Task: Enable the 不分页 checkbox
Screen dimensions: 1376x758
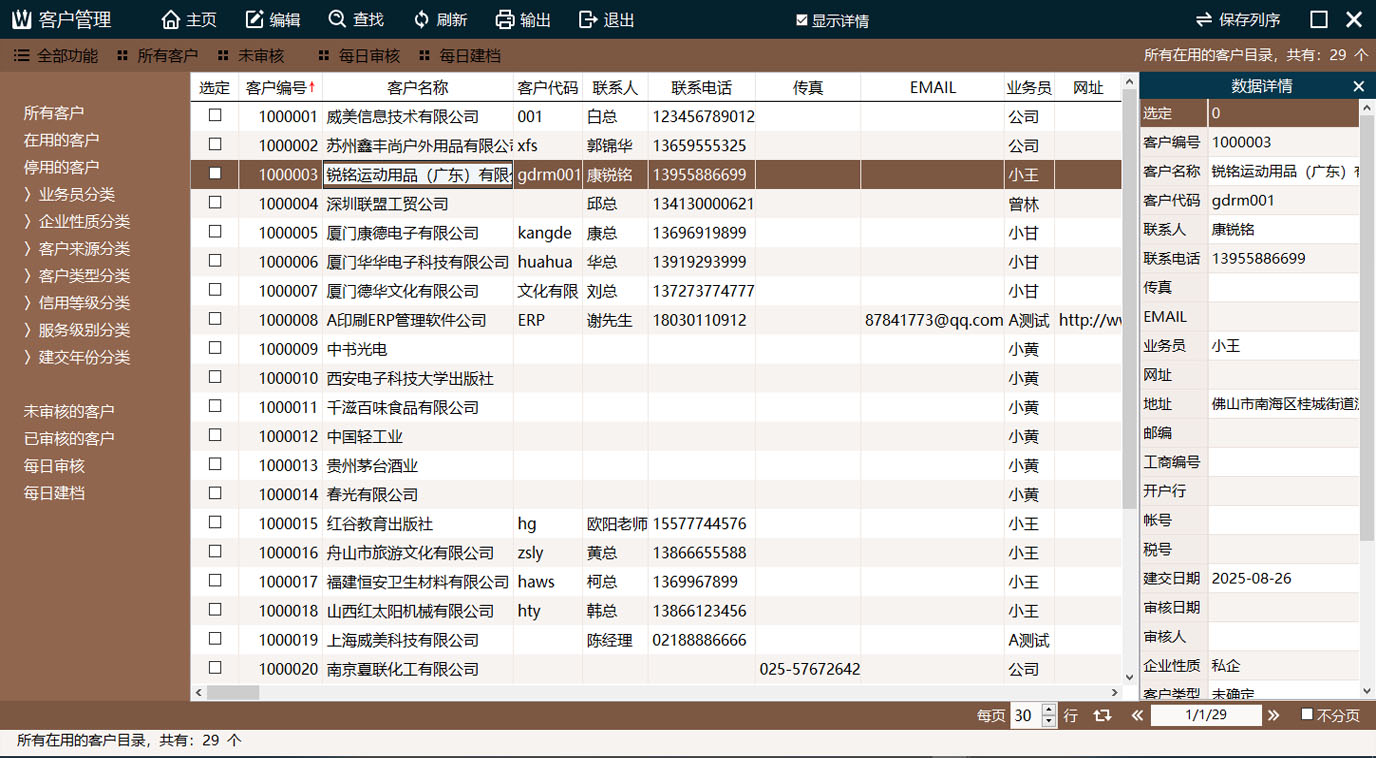Action: pos(1306,715)
